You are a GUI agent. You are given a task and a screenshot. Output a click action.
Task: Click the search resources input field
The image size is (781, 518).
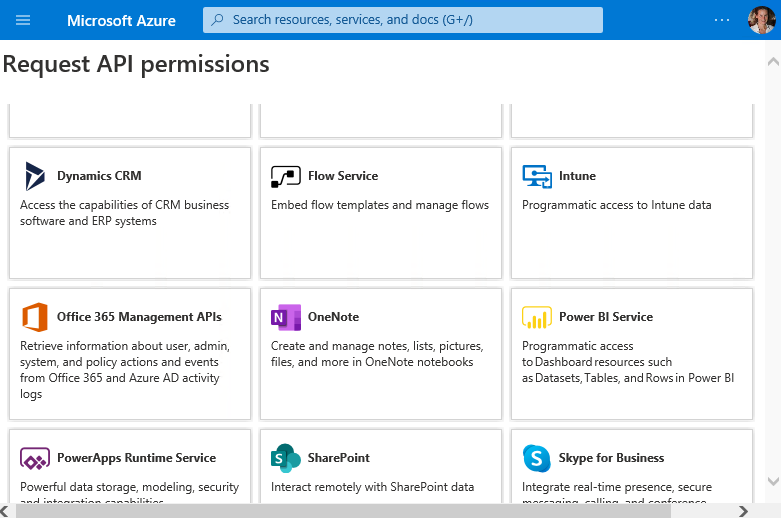403,20
